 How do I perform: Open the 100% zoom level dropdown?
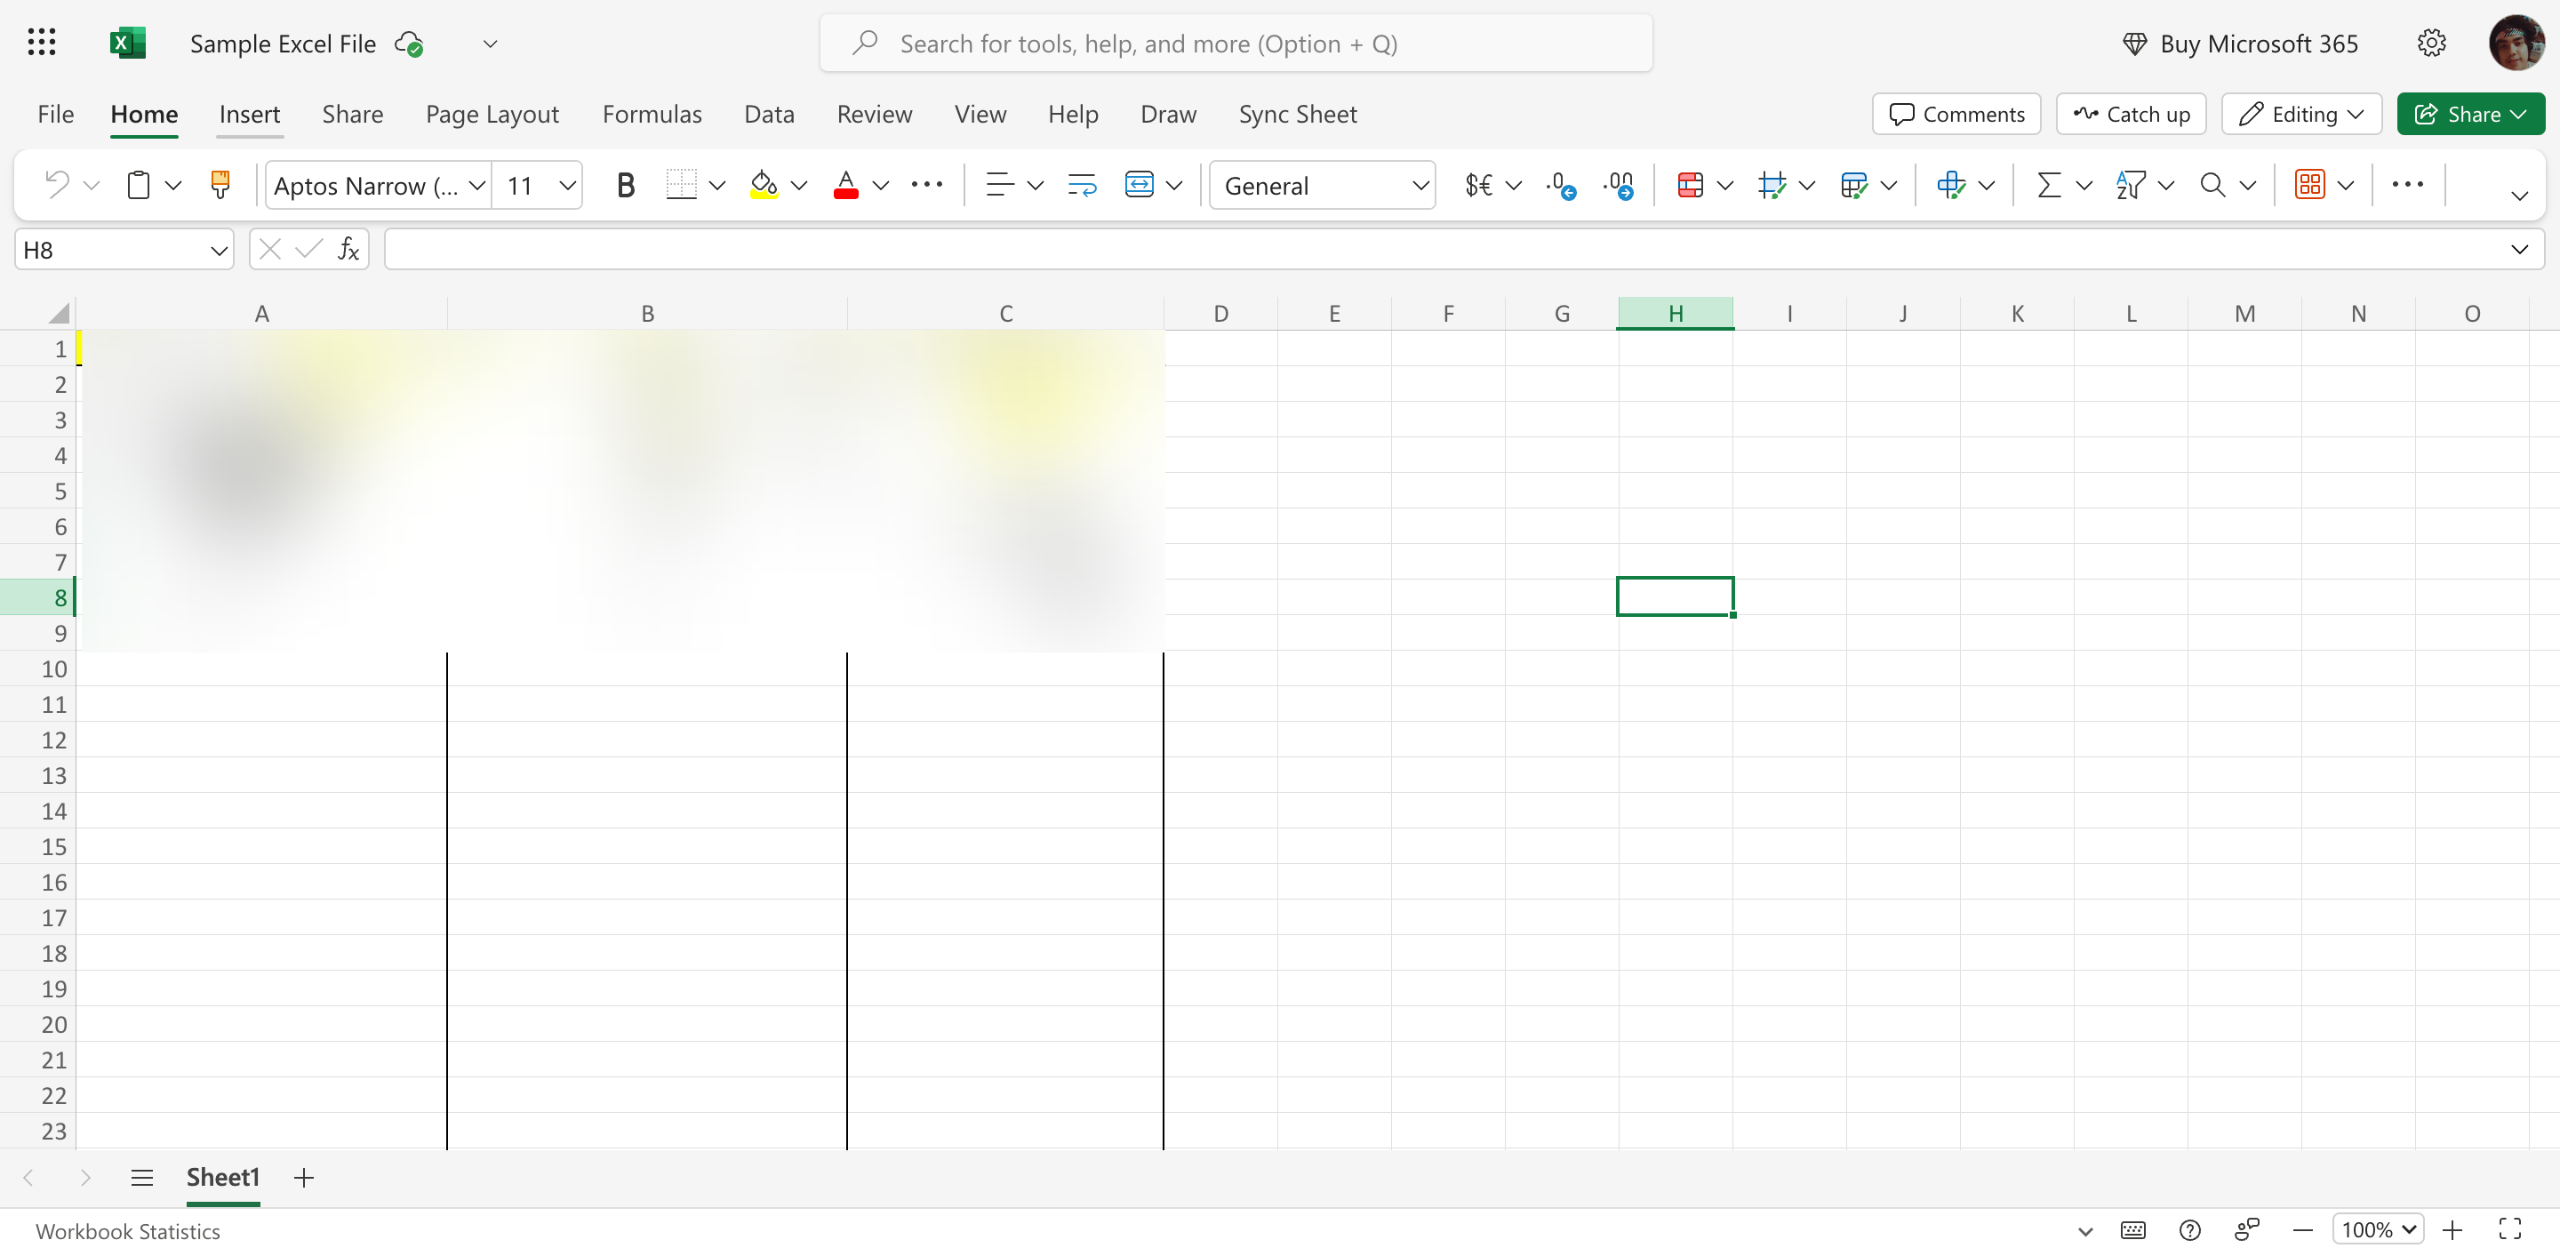tap(2378, 1228)
